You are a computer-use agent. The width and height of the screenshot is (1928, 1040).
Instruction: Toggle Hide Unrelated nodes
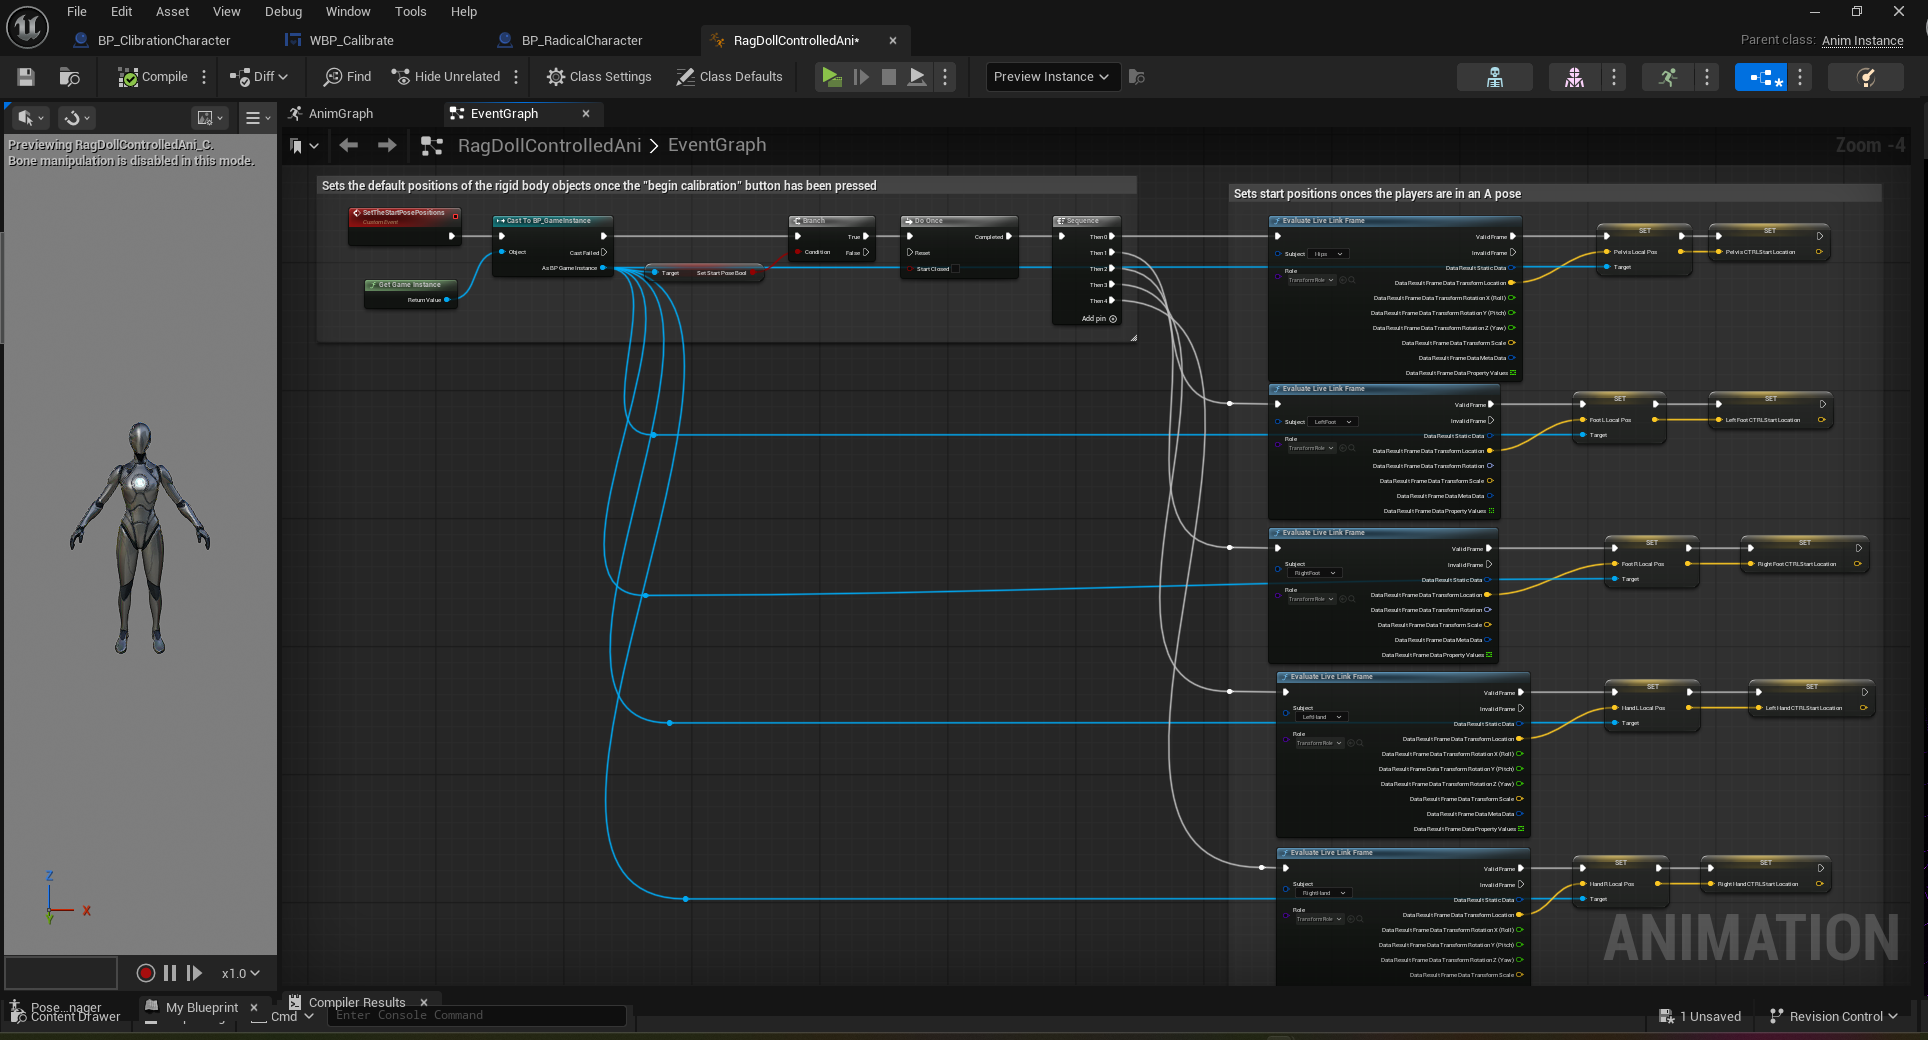[x=446, y=77]
